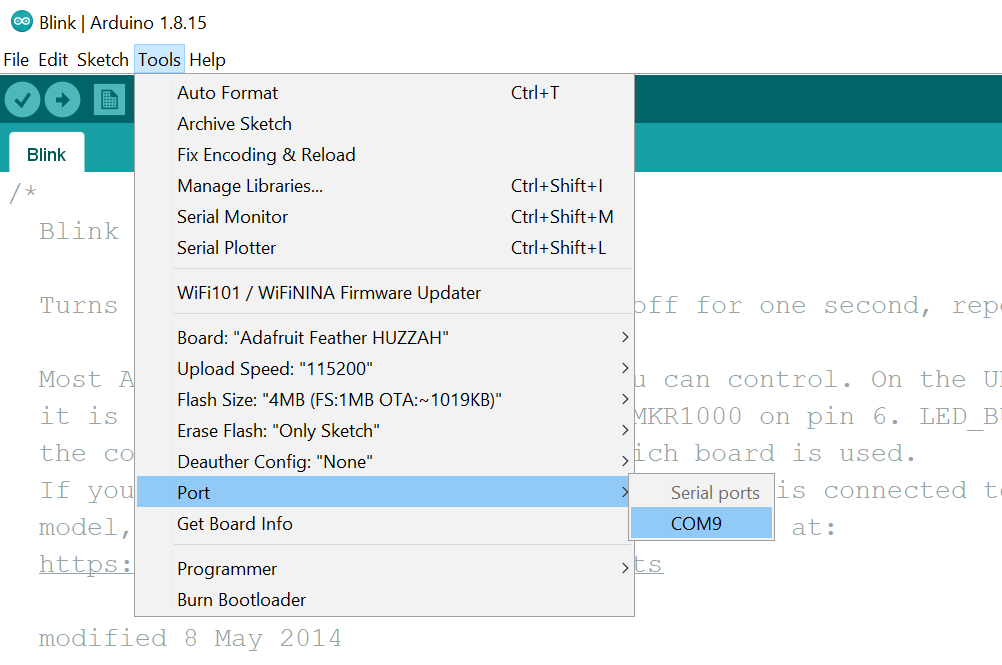Click the Verify checkmark icon
The image size is (1002, 665).
22,100
